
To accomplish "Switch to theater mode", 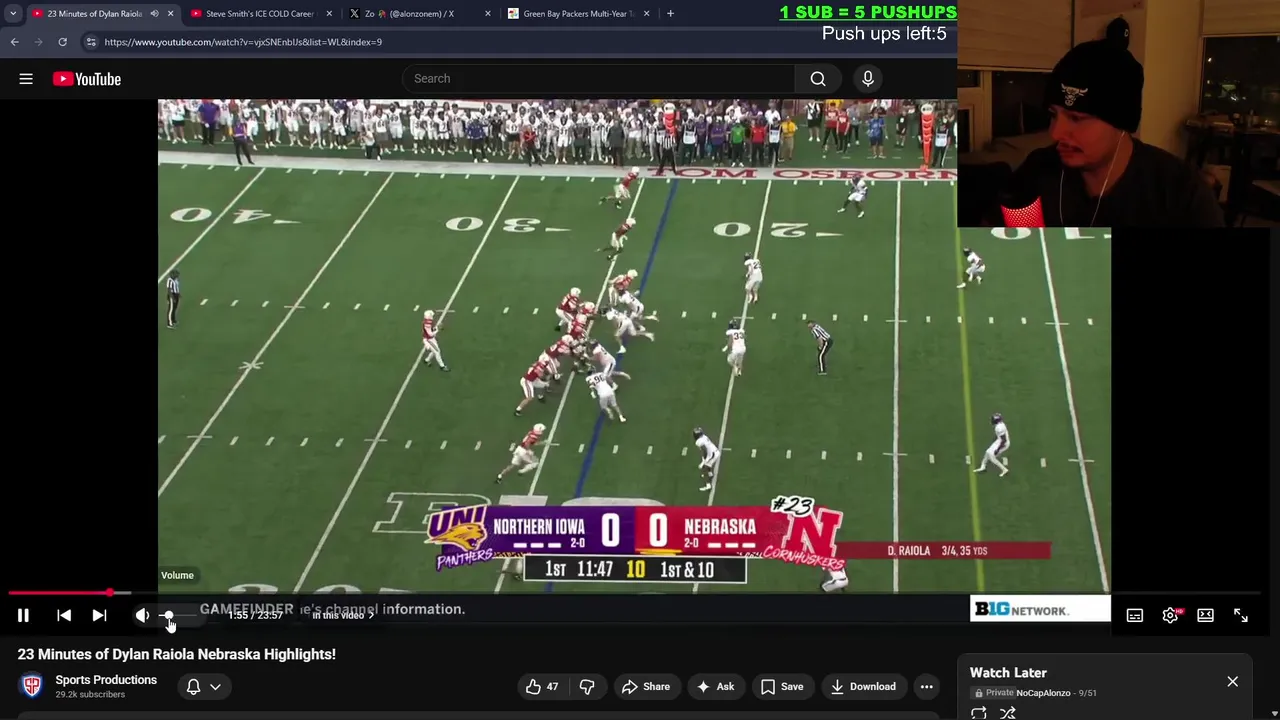I will point(1205,616).
